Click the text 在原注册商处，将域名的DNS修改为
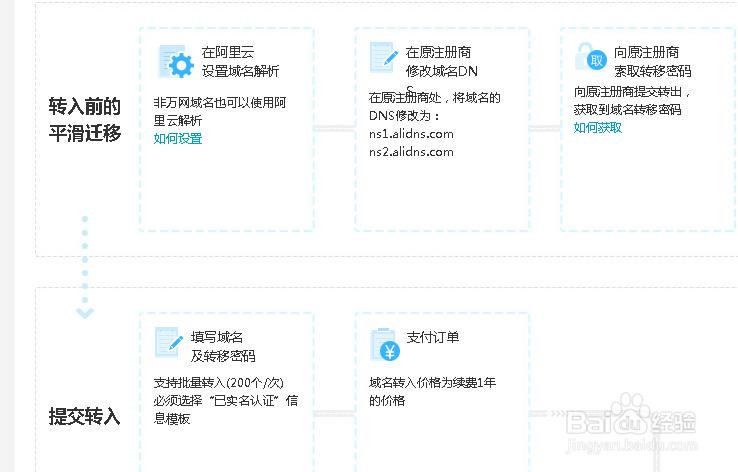 [x=434, y=107]
